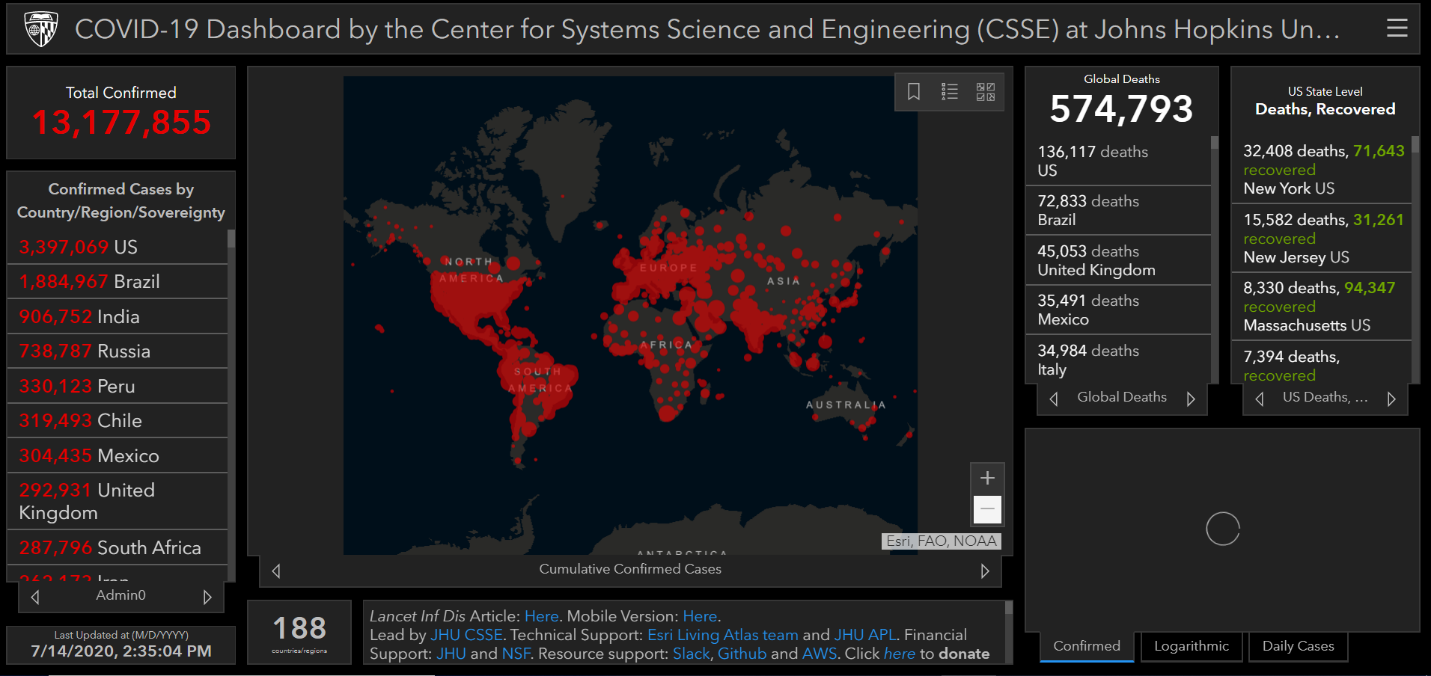1431x676 pixels.
Task: Click right arrow beside US Deaths label
Action: [1391, 399]
